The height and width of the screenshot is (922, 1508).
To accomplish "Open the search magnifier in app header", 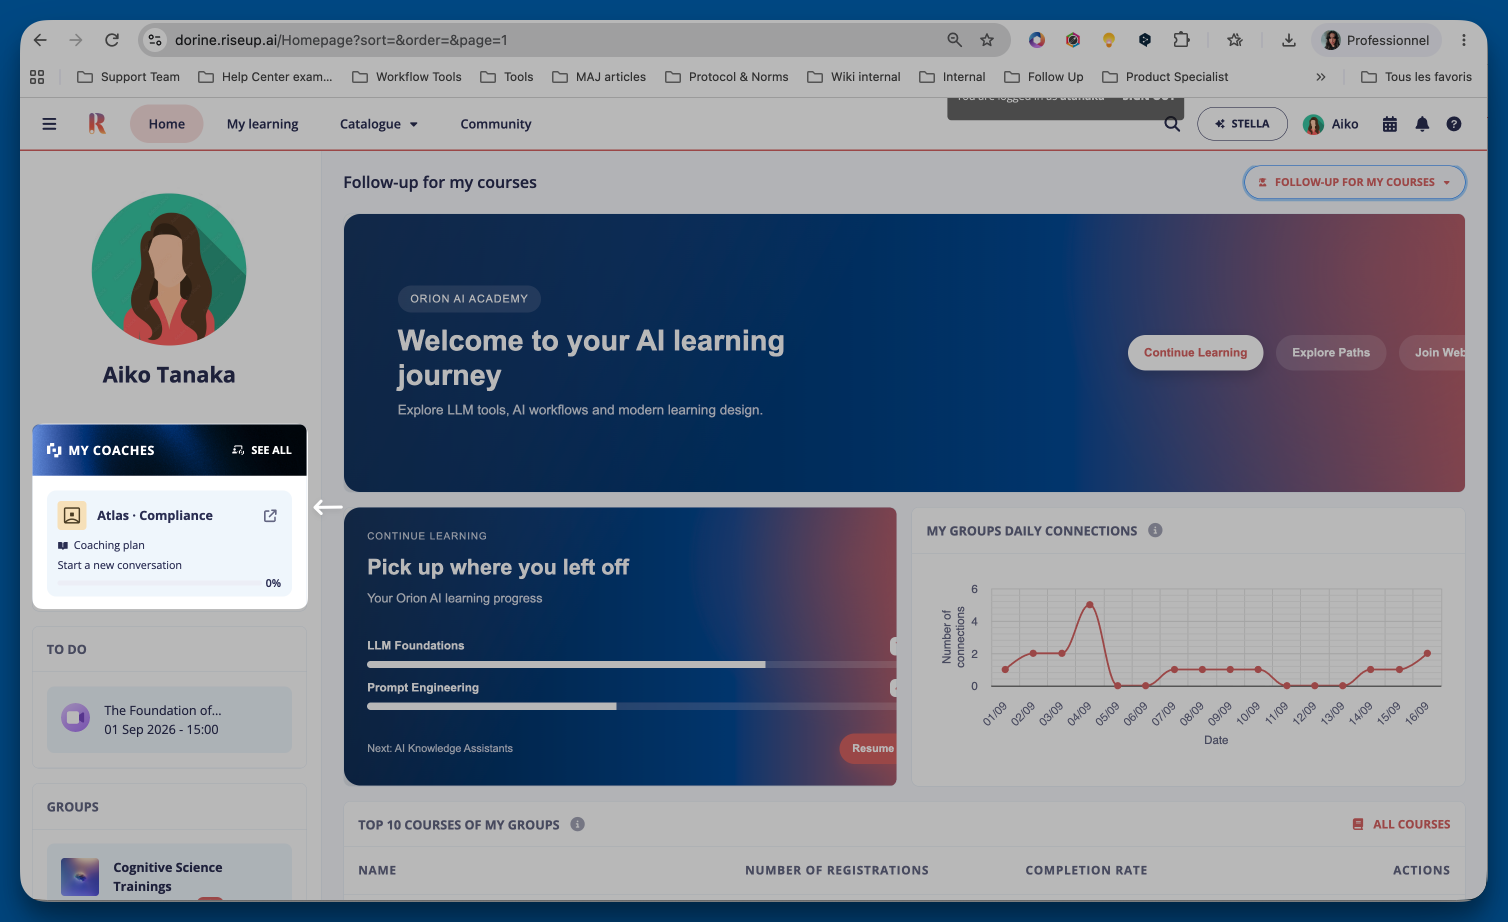I will (x=1172, y=124).
